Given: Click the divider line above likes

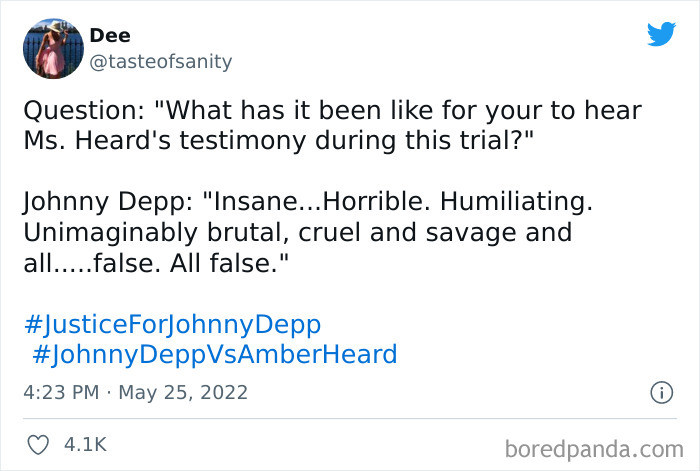Looking at the screenshot, I should tap(350, 419).
